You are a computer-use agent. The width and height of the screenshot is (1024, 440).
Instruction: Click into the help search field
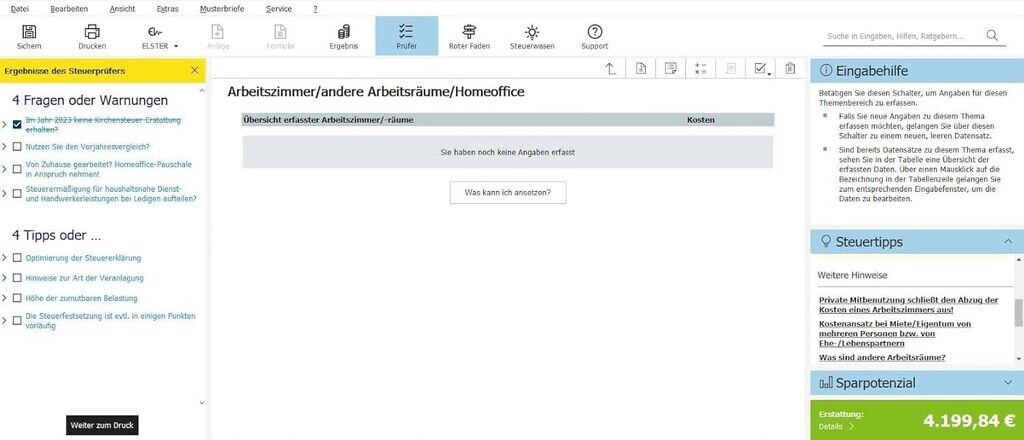click(901, 36)
